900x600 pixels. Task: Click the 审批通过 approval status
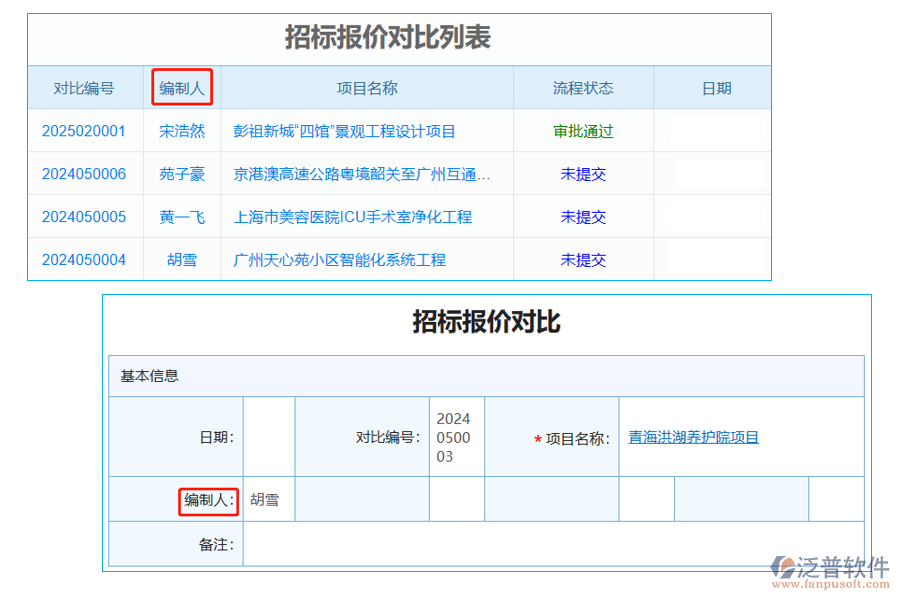coord(582,131)
